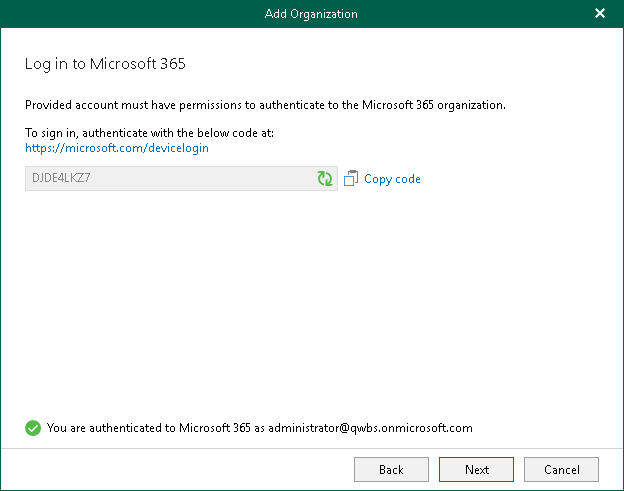624x491 pixels.
Task: Close the Add Organization dialog
Action: pos(600,14)
